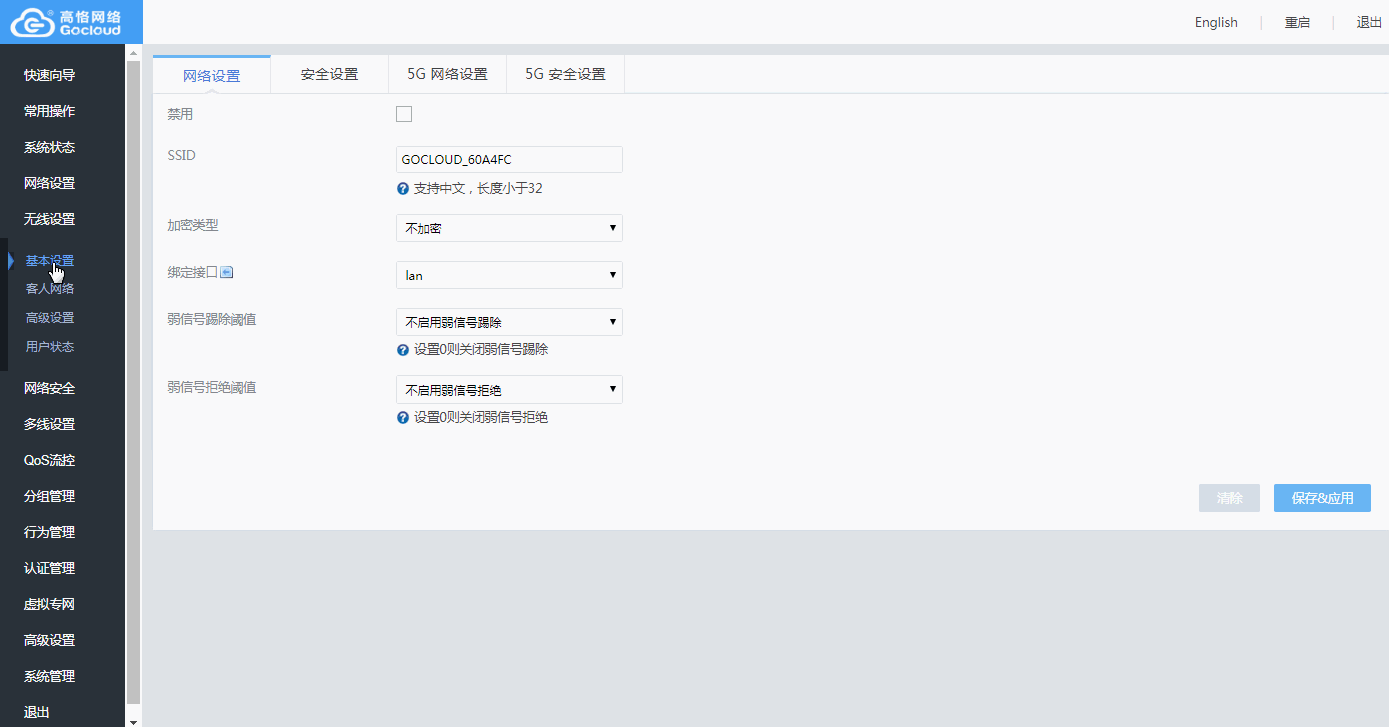Open 系统状态 in the sidebar

point(50,147)
